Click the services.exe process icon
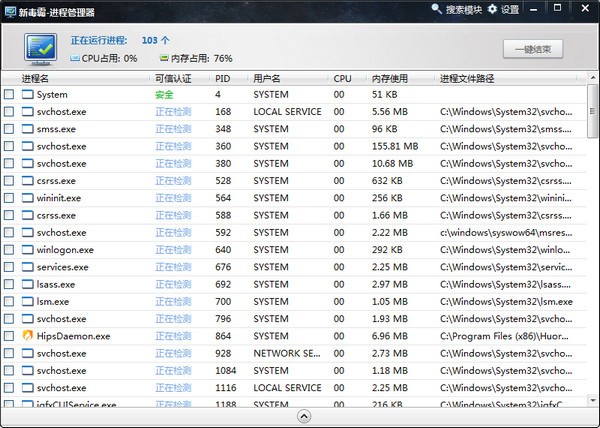600x428 pixels. point(27,267)
